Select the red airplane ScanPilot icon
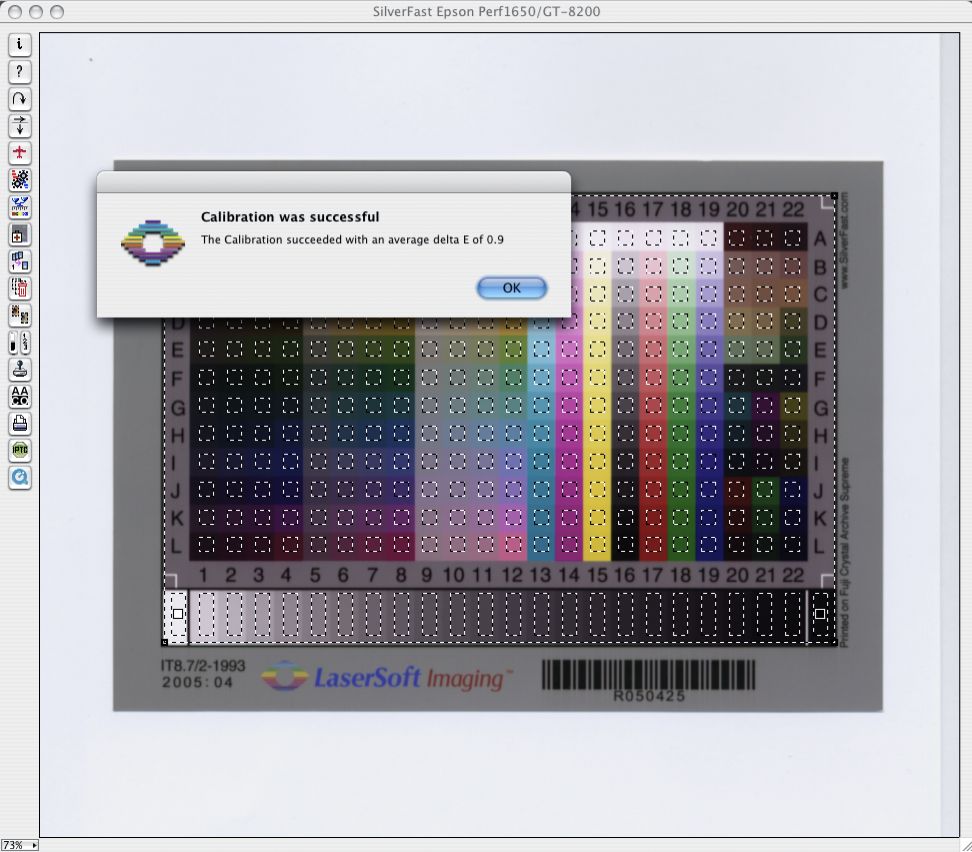This screenshot has width=972, height=852. click(x=19, y=153)
